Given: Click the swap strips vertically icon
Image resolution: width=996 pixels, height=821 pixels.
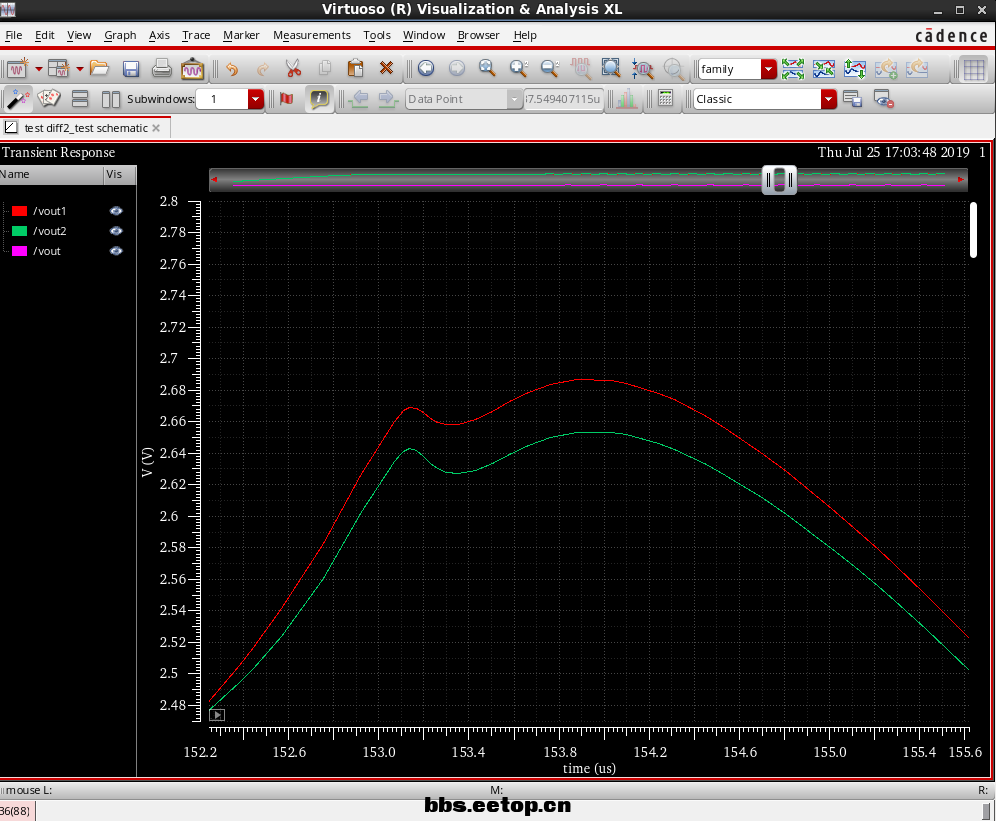Looking at the screenshot, I should 854,69.
